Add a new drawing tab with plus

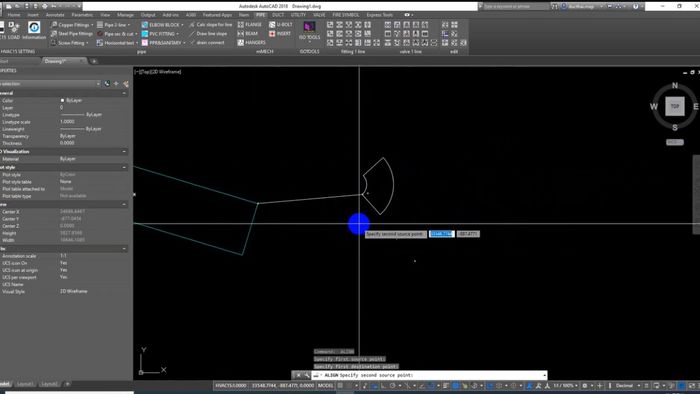(x=94, y=61)
